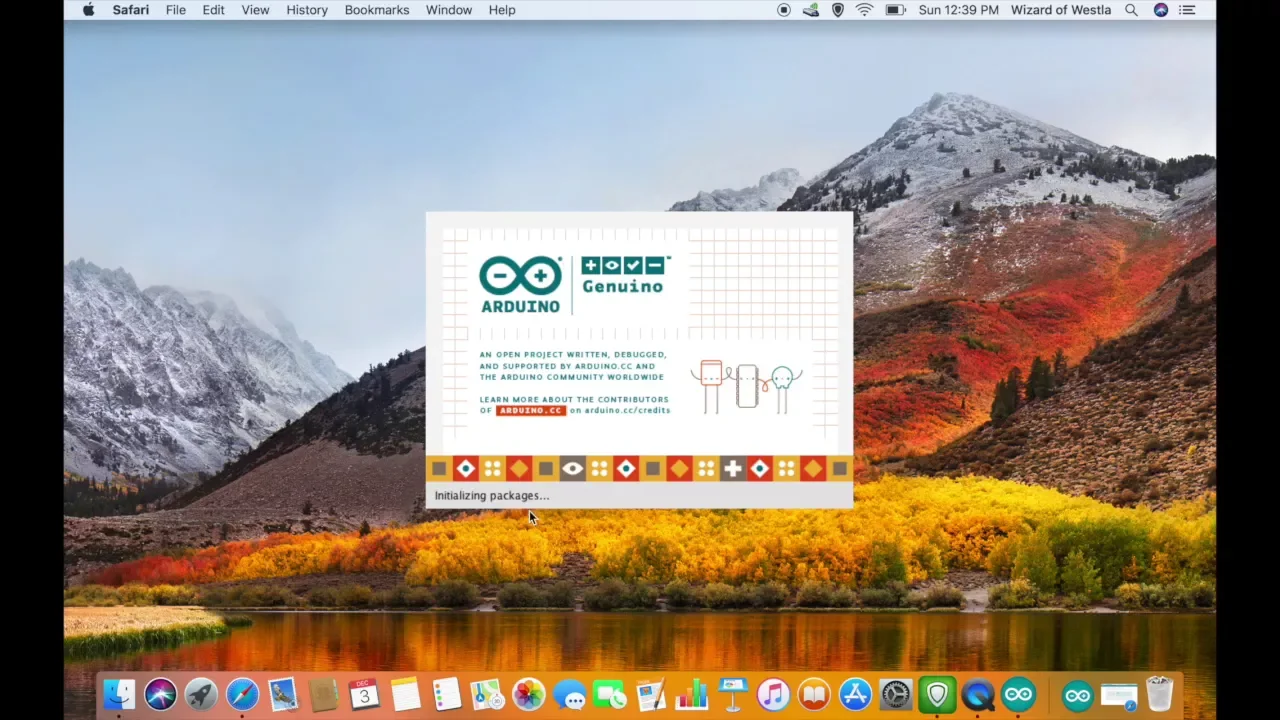Show Notification Center from the menu bar

[1187, 10]
